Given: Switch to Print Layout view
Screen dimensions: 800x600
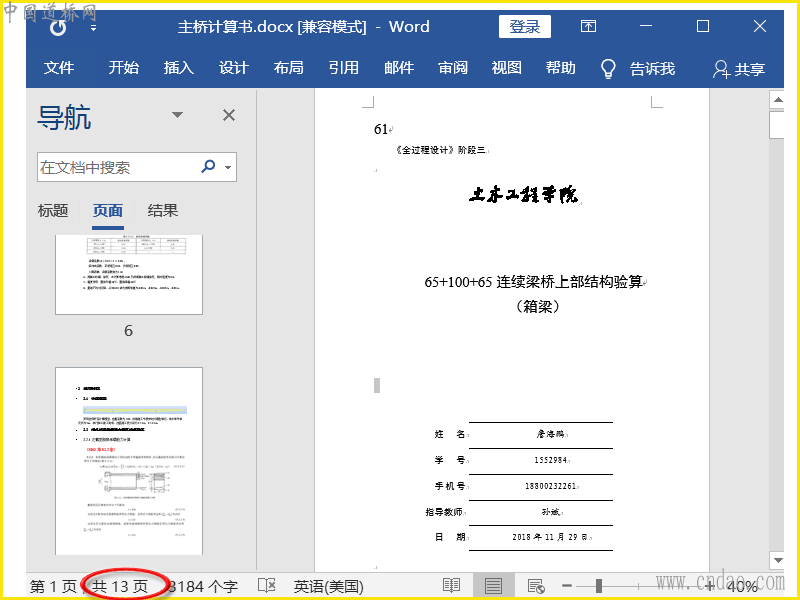Looking at the screenshot, I should pyautogui.click(x=493, y=586).
